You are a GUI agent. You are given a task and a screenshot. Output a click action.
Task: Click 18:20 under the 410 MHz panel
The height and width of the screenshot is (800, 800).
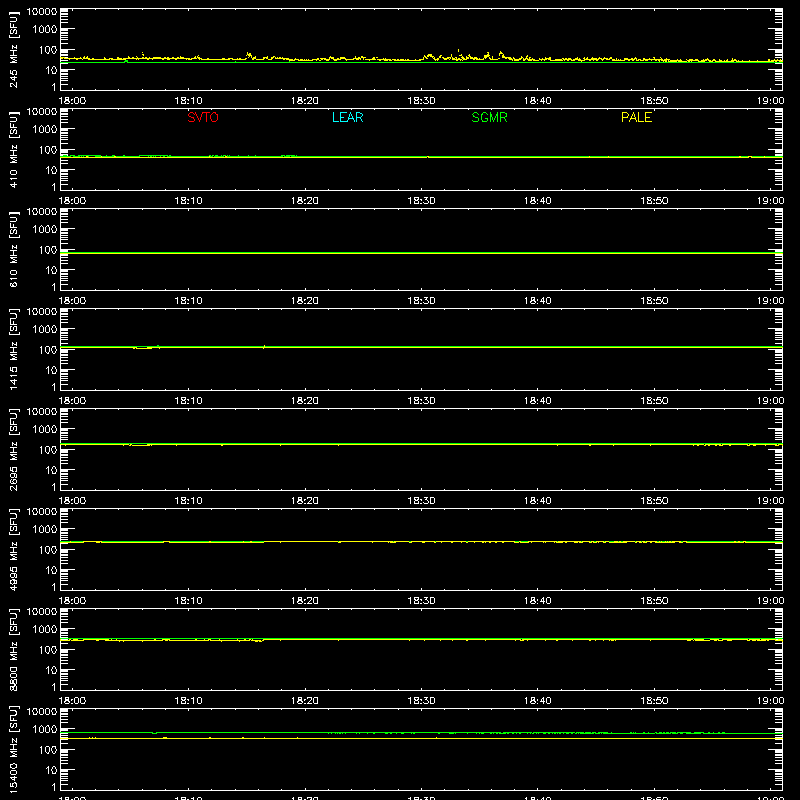tap(305, 201)
